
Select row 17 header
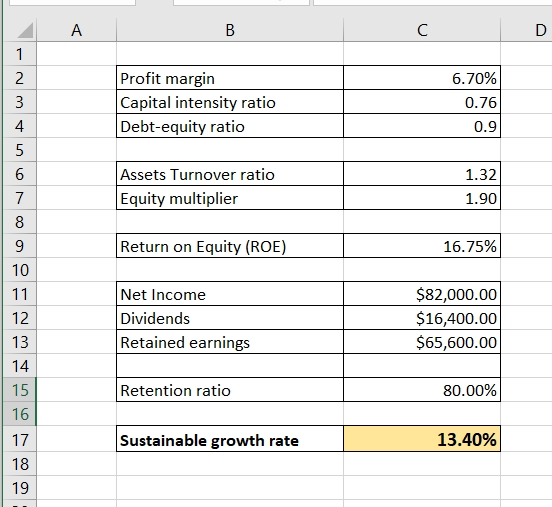[19, 439]
